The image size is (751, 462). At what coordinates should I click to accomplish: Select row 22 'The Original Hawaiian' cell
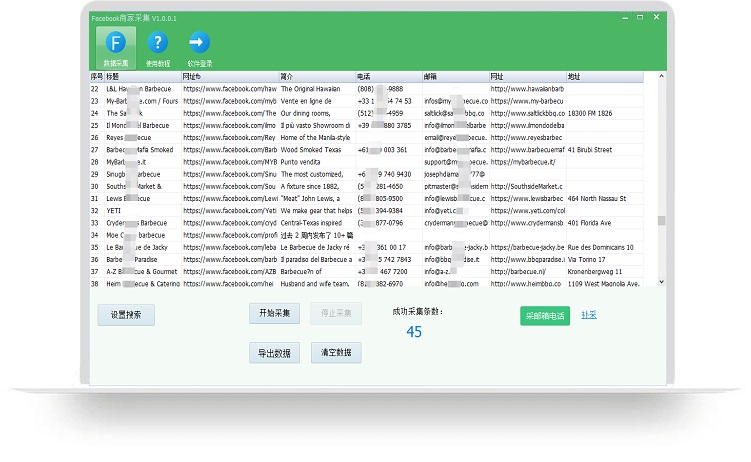(317, 89)
